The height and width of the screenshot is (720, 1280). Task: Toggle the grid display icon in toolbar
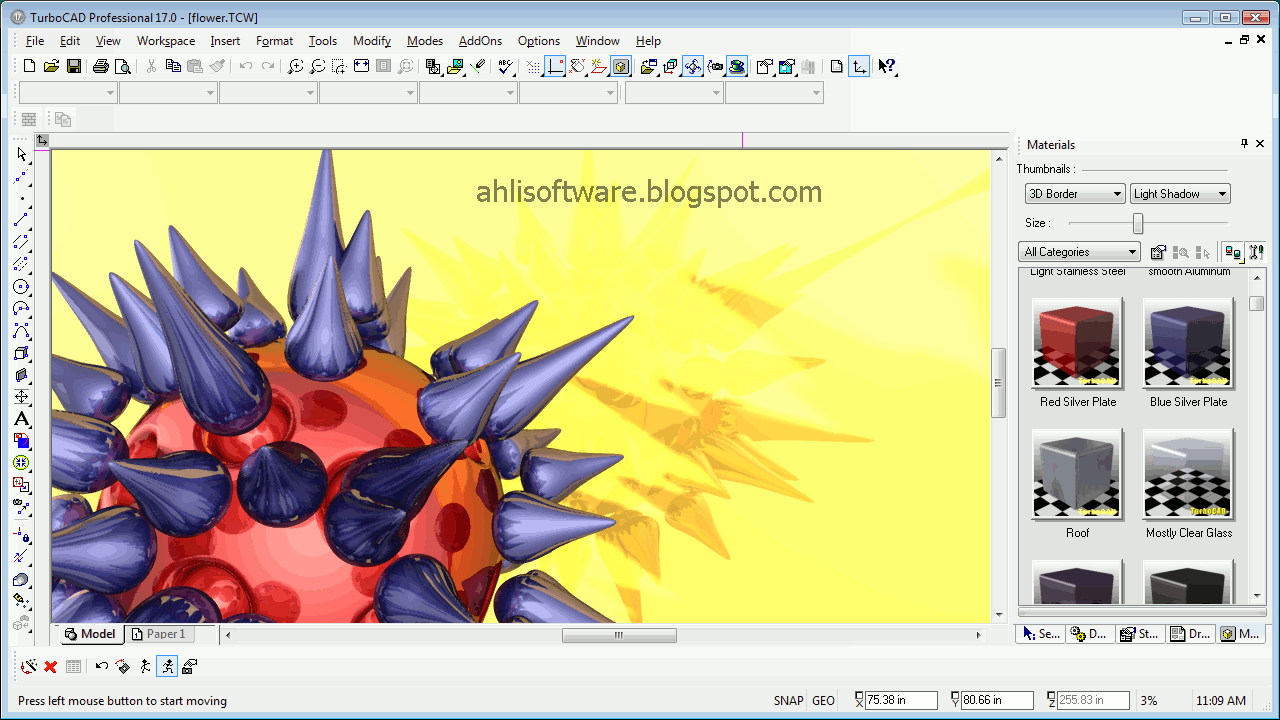(x=533, y=67)
